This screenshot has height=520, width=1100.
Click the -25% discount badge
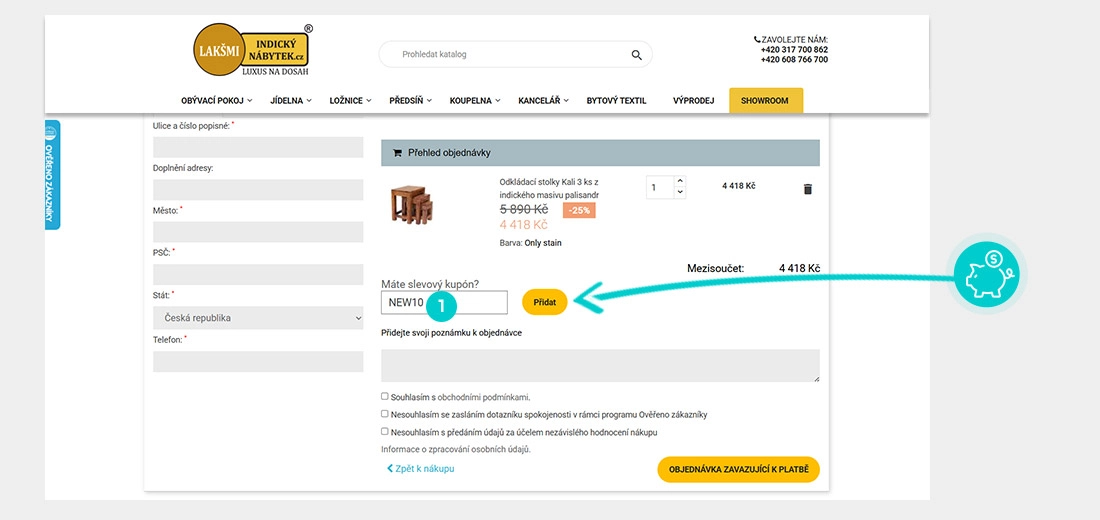pyautogui.click(x=579, y=211)
